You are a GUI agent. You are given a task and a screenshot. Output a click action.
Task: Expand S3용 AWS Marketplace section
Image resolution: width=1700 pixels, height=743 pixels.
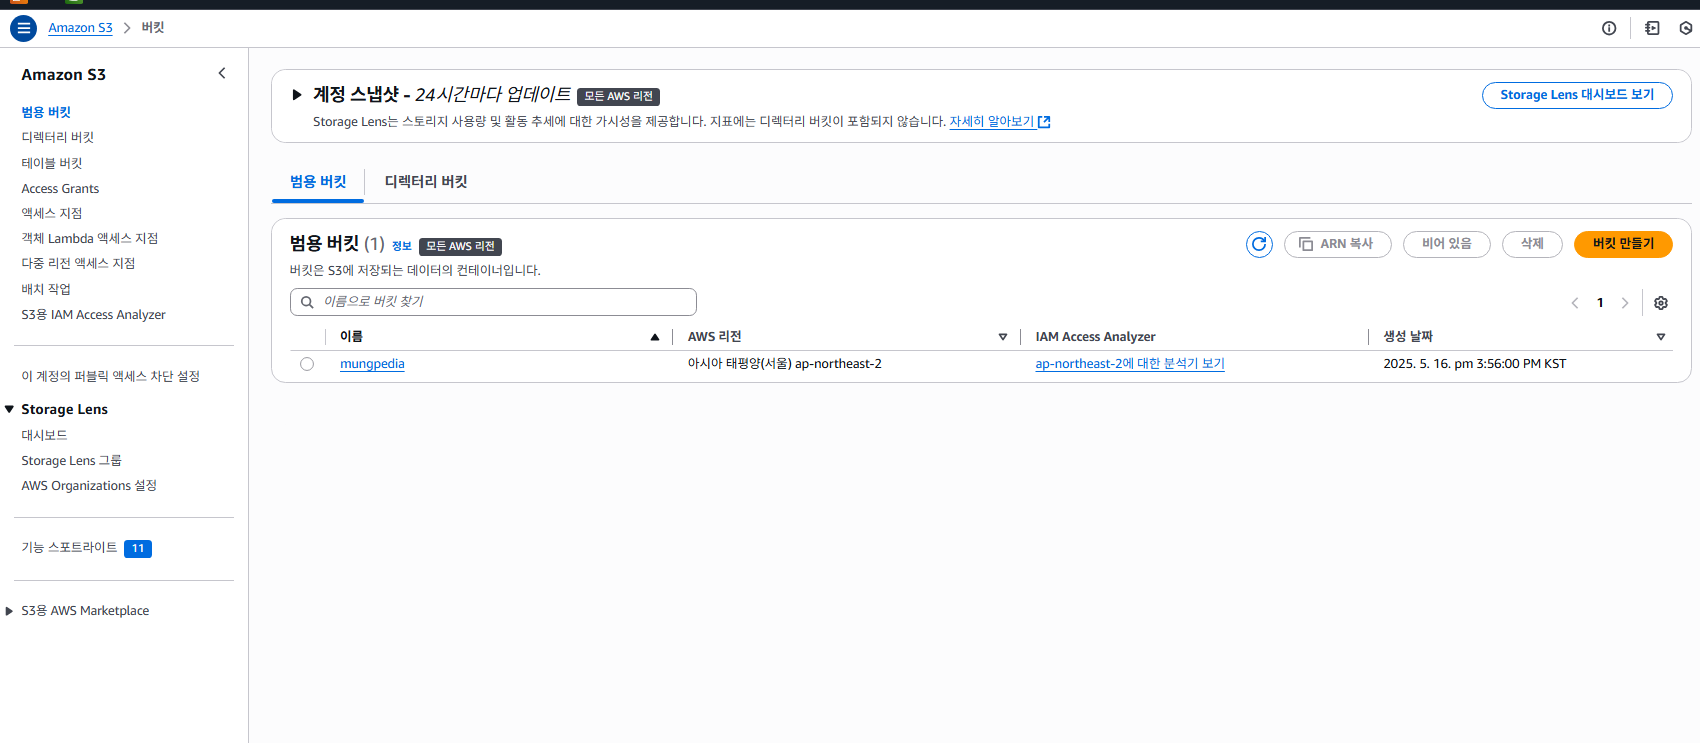tap(9, 611)
